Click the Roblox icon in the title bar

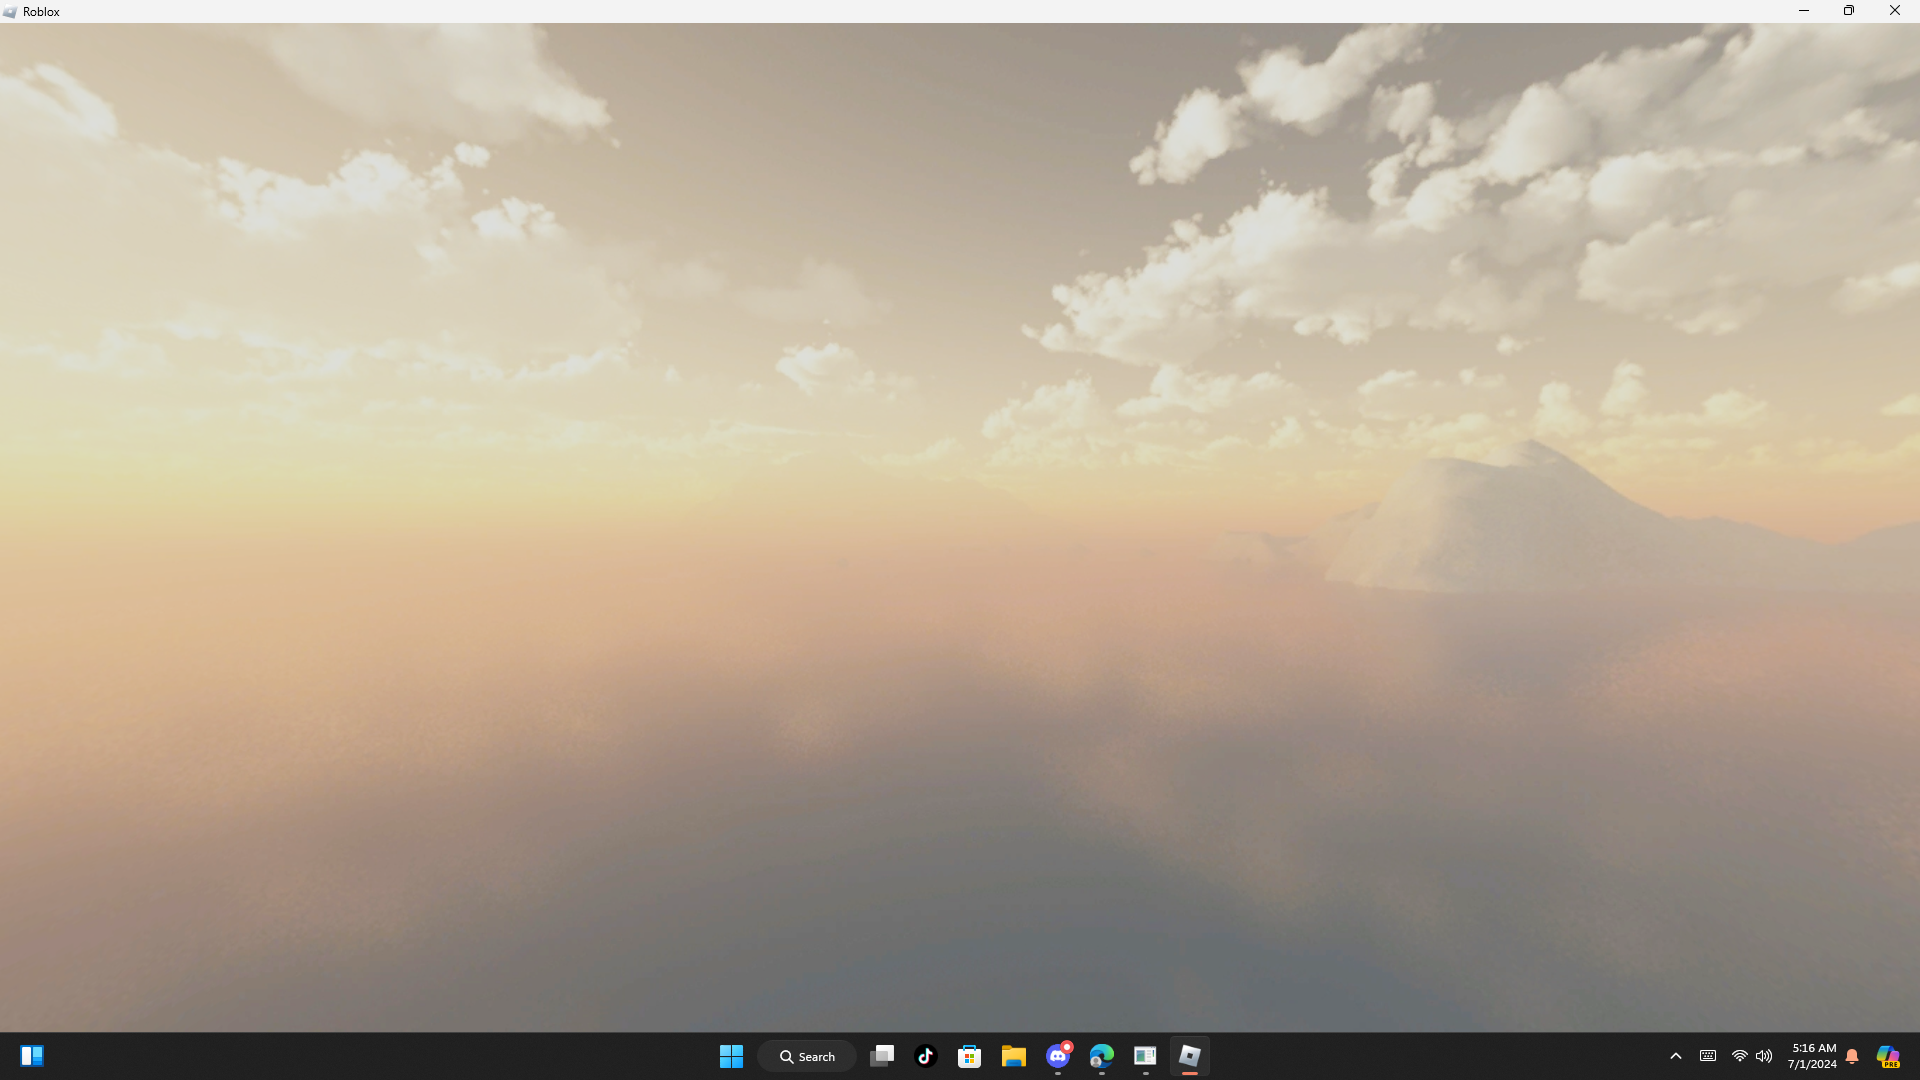click(10, 12)
